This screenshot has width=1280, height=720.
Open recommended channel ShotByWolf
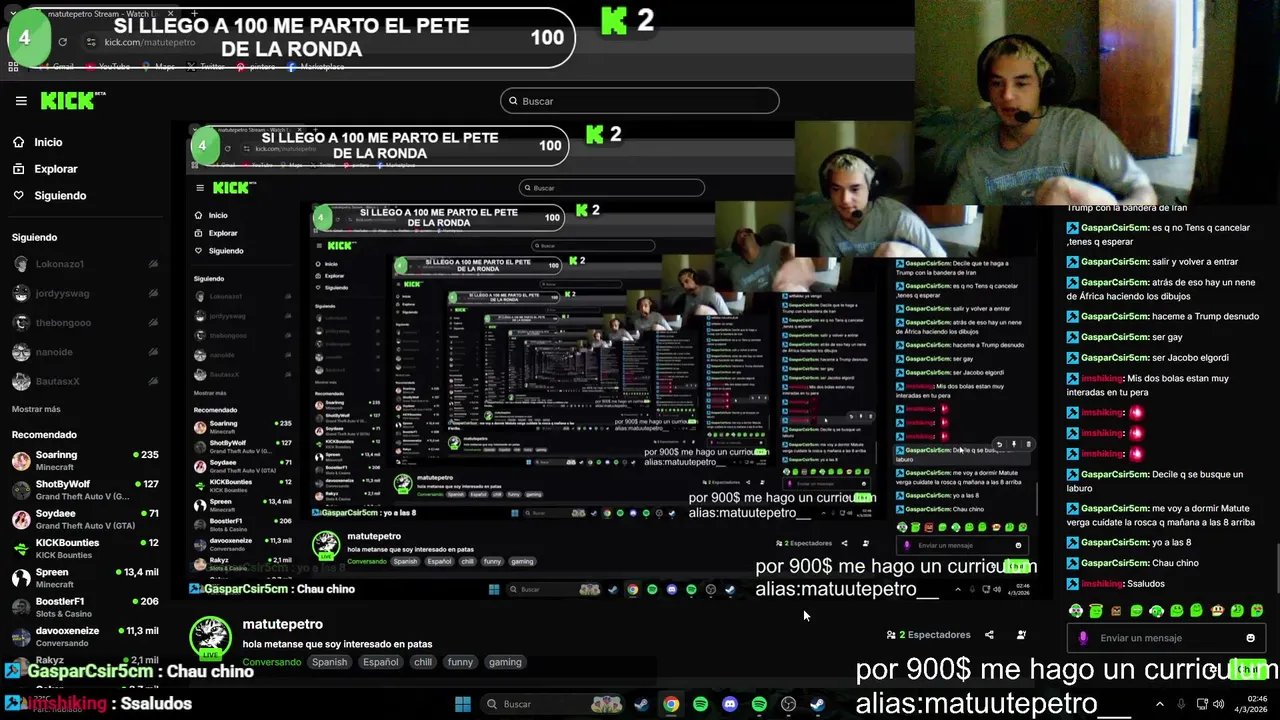pyautogui.click(x=86, y=490)
